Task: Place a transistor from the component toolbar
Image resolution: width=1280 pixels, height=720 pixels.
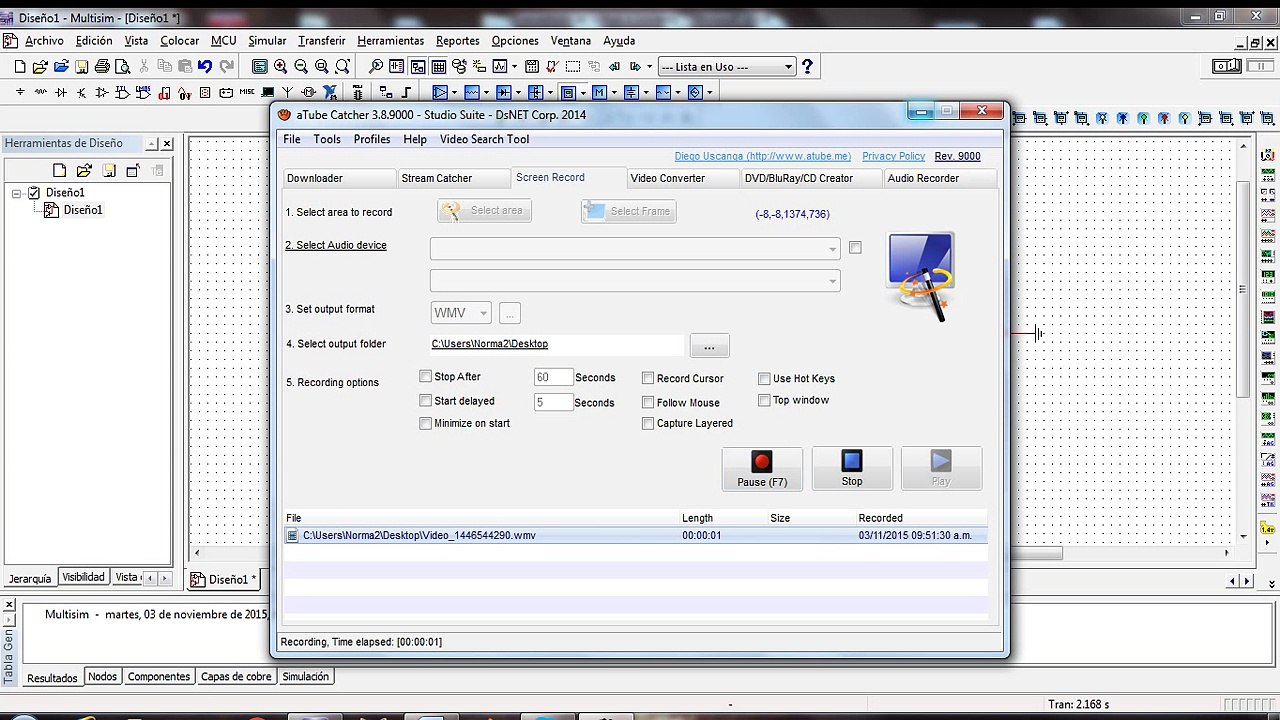Action: [x=81, y=92]
